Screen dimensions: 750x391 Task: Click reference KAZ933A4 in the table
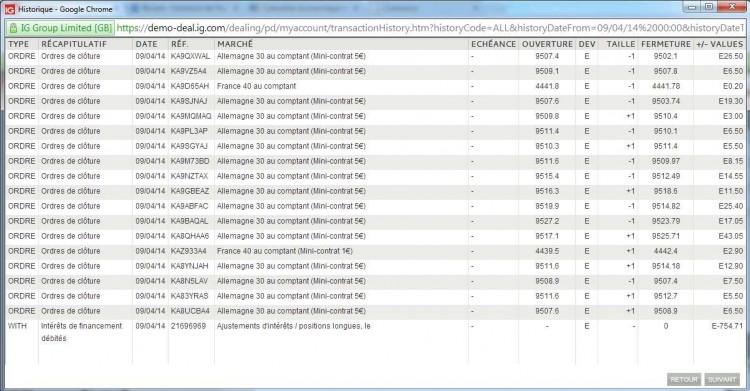point(188,251)
